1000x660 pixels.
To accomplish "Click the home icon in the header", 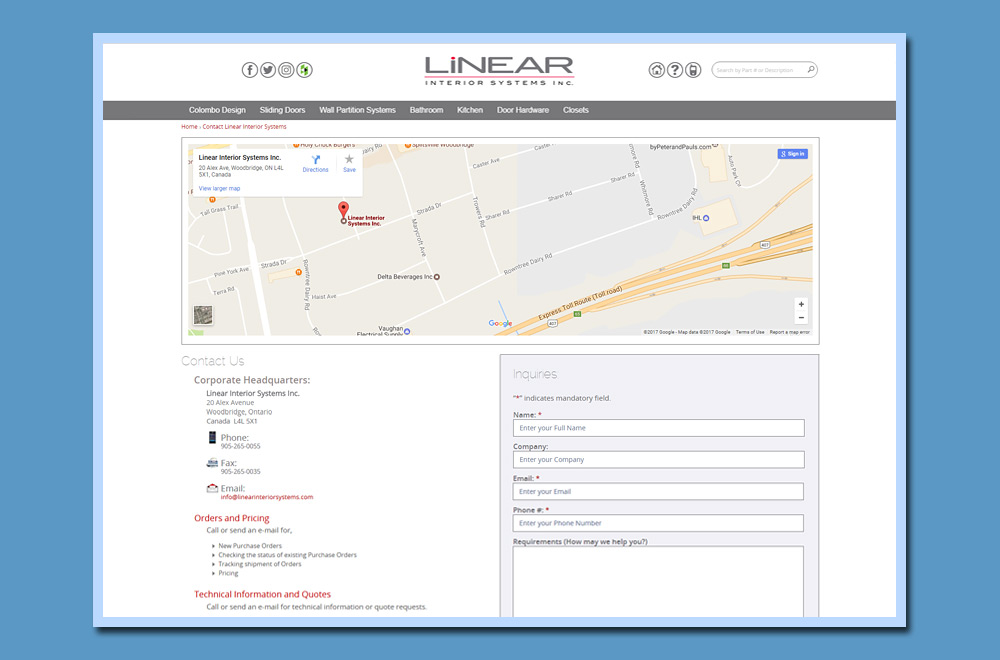I will 656,70.
